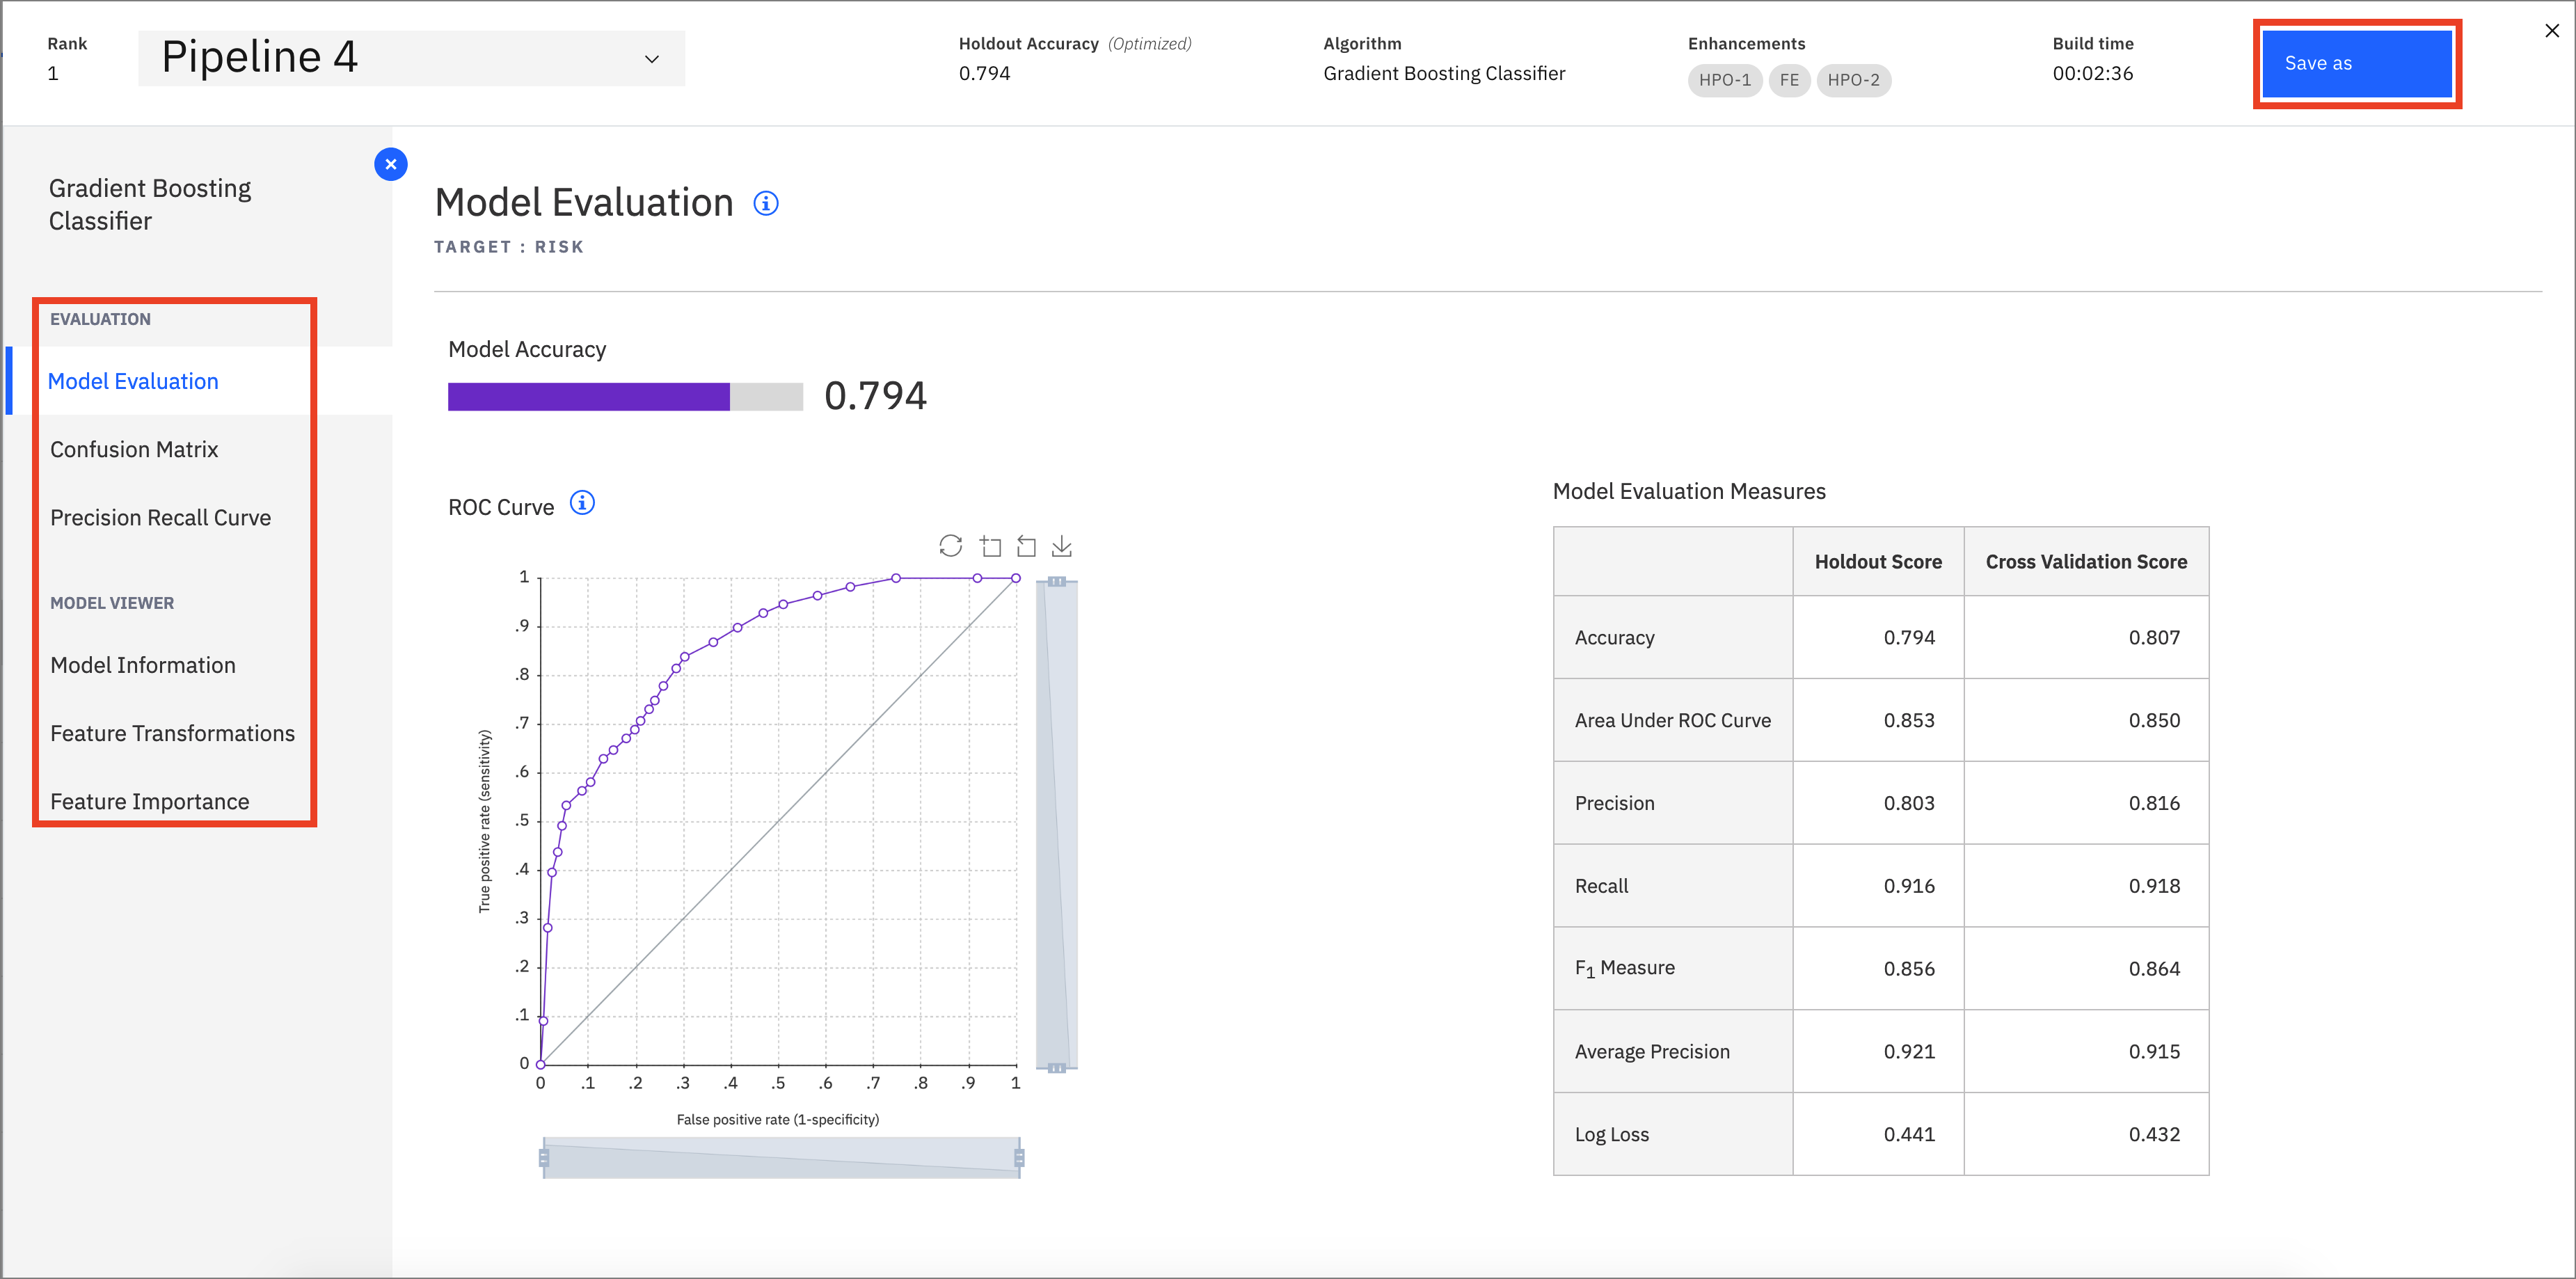This screenshot has height=1279, width=2576.
Task: Select the Precision Recall Curve section
Action: [159, 516]
